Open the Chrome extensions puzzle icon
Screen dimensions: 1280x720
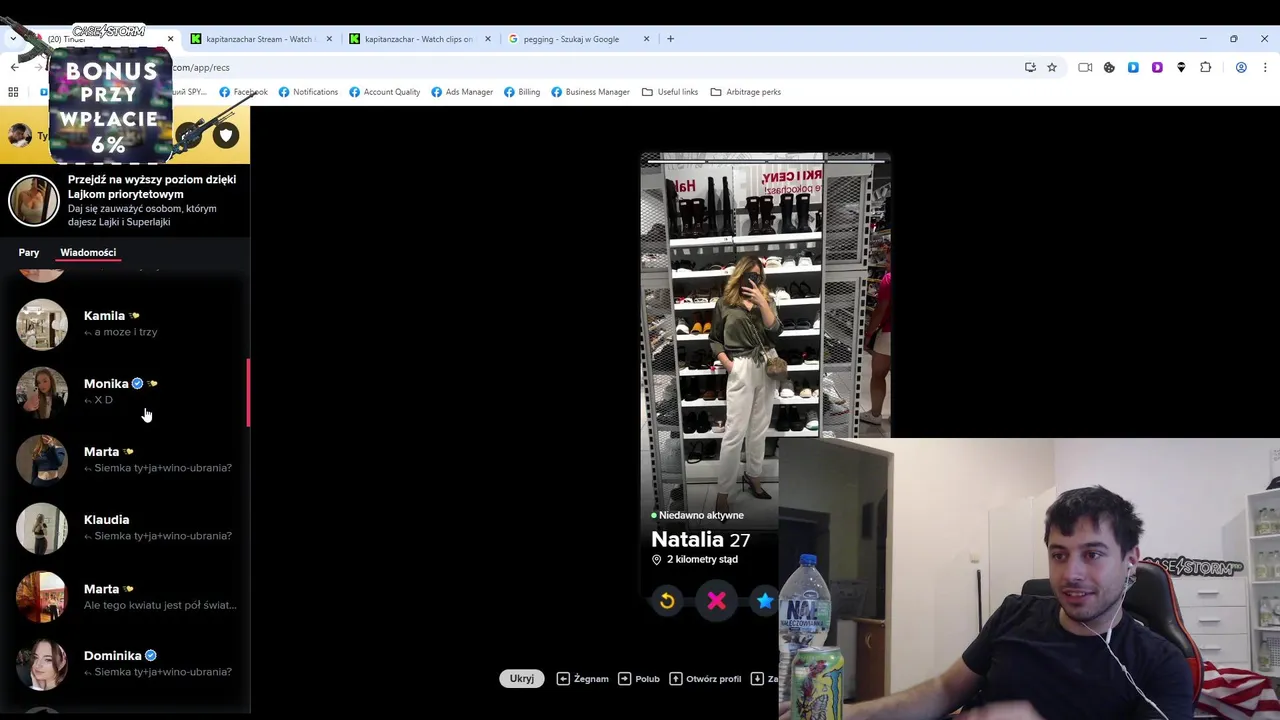pyautogui.click(x=1205, y=67)
